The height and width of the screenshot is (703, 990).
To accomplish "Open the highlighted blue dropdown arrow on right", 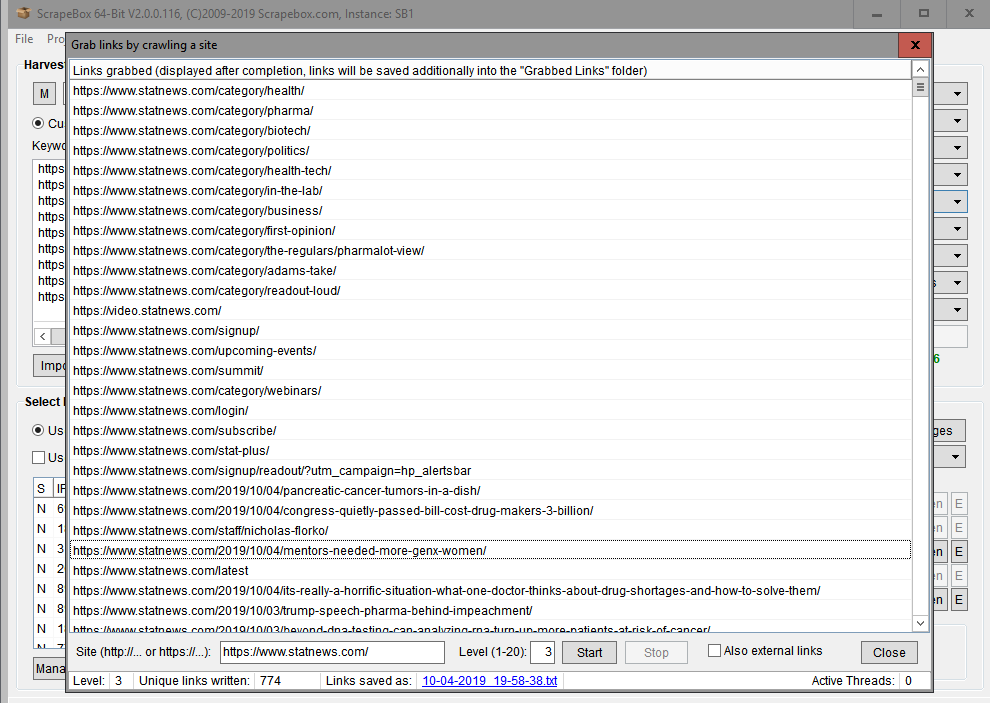I will (x=957, y=201).
